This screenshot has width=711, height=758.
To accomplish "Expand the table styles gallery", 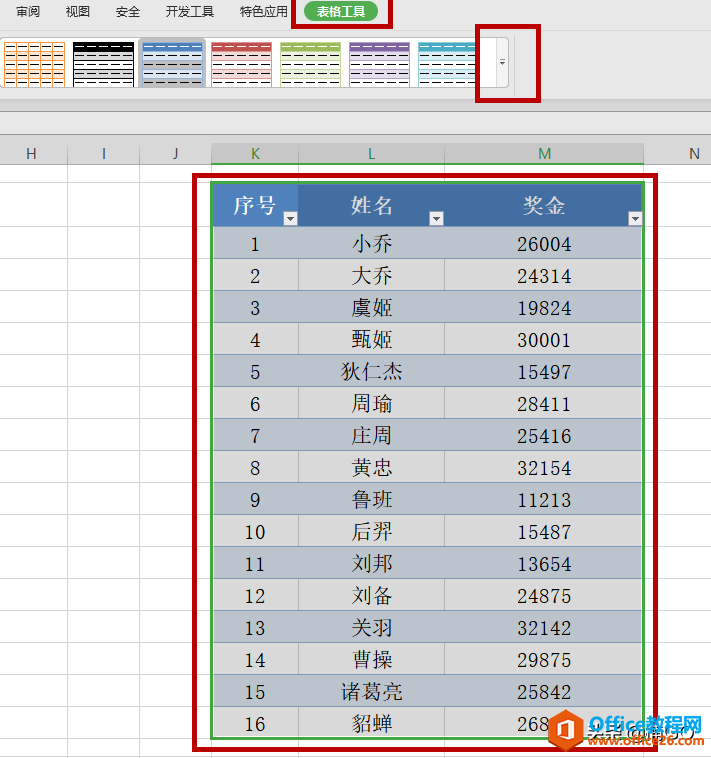I will (502, 62).
